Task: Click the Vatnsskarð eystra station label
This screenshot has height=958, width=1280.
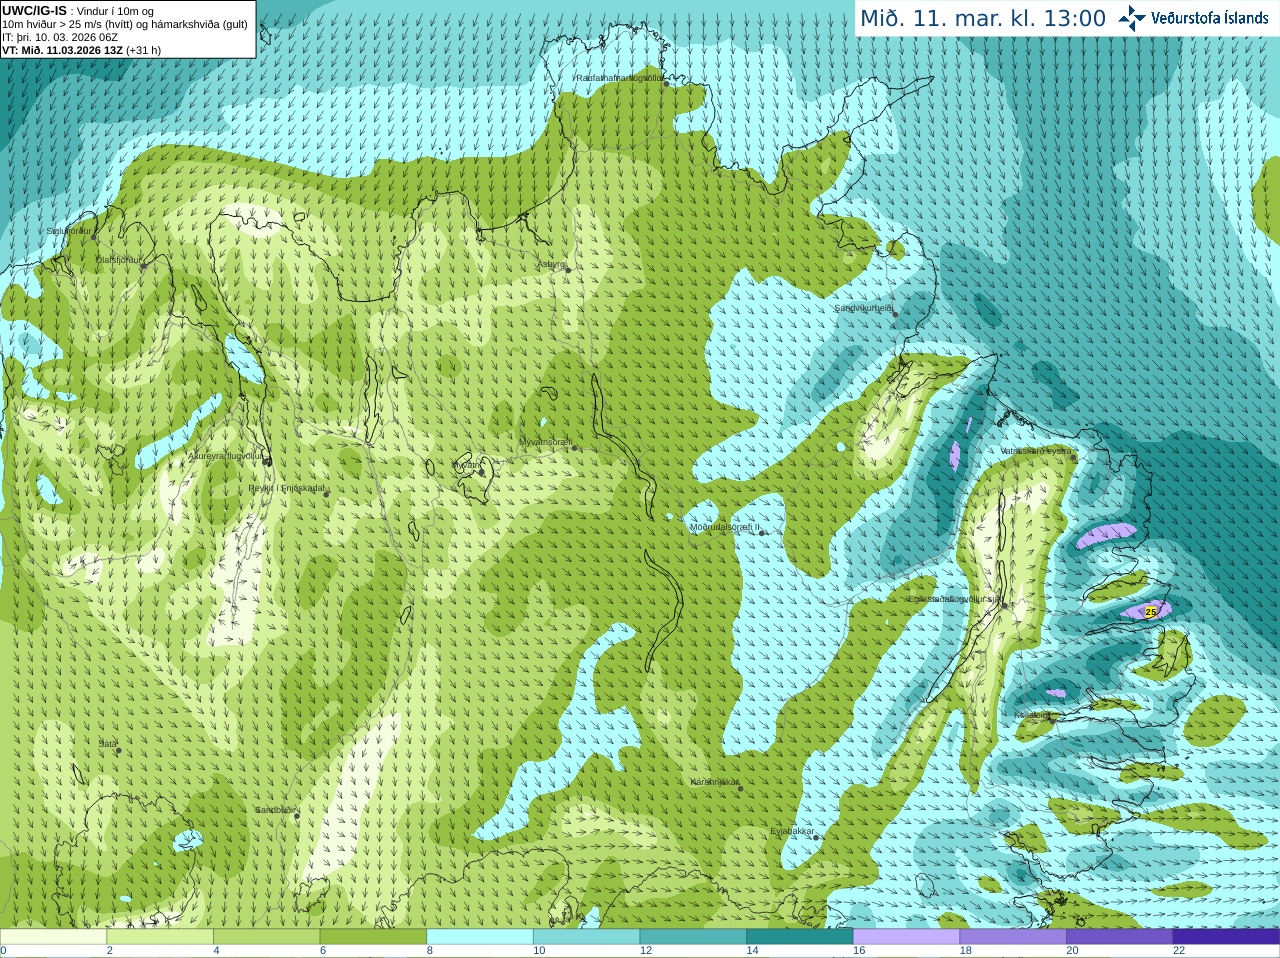Action: click(1036, 451)
